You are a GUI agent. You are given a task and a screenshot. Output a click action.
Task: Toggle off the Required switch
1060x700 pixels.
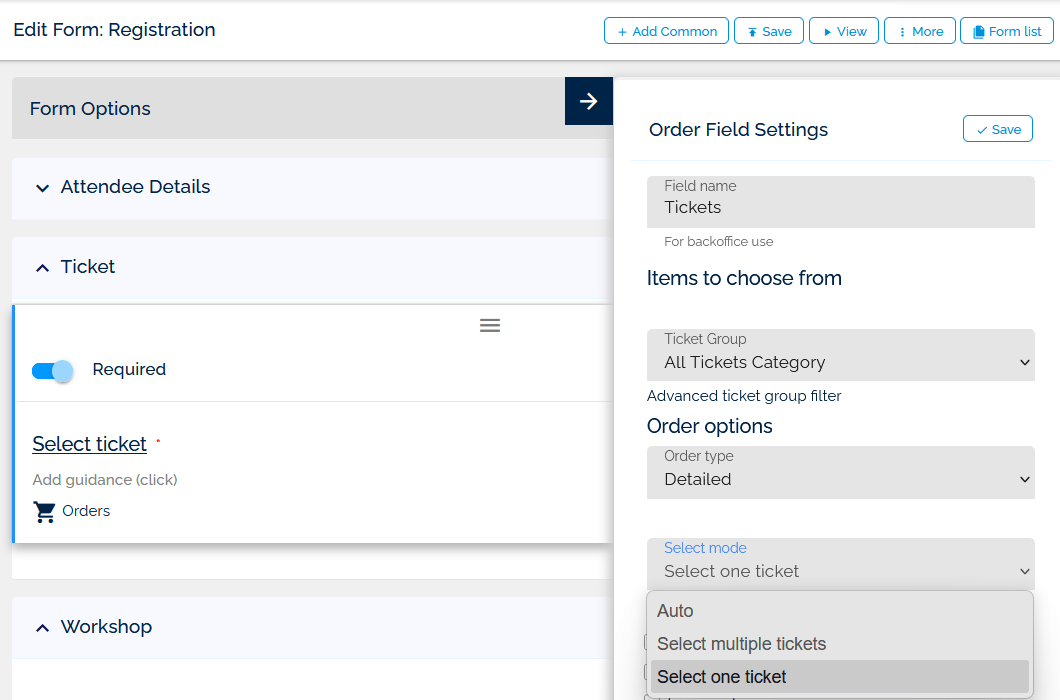pos(52,370)
